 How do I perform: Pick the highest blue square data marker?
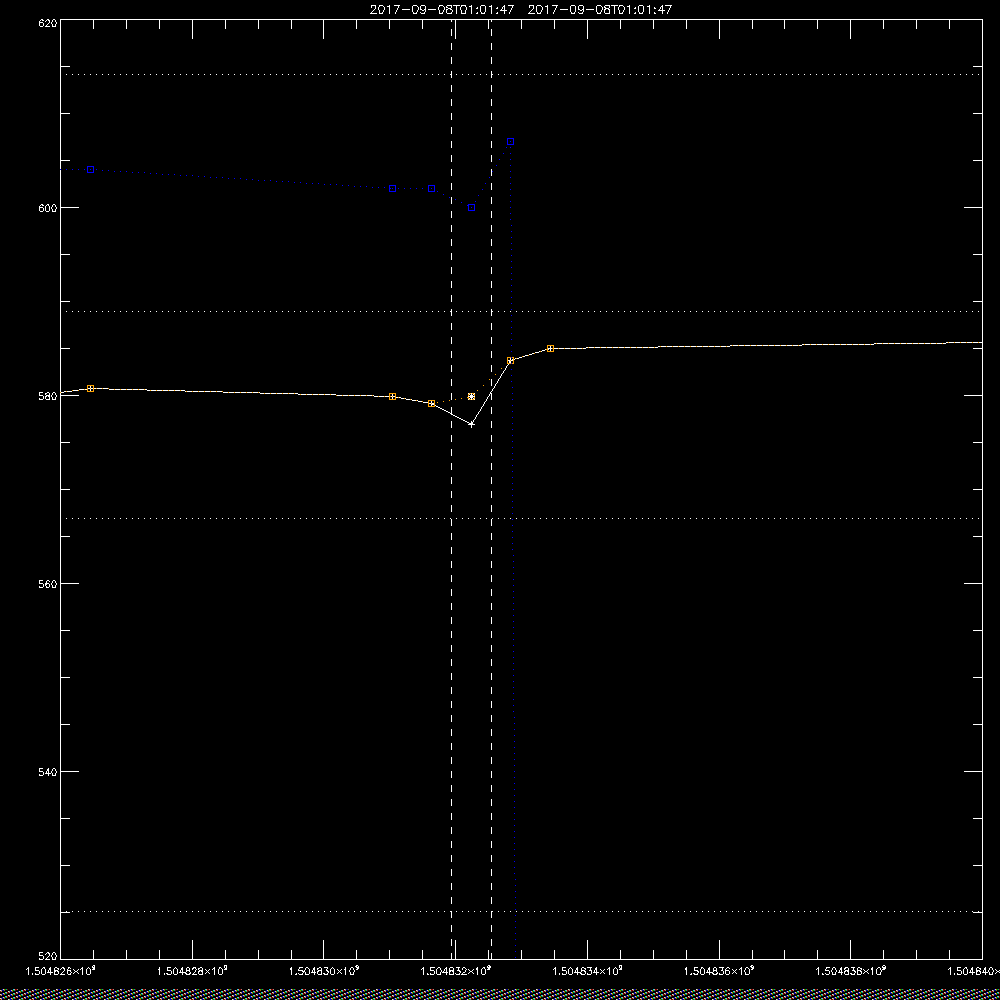[x=510, y=142]
